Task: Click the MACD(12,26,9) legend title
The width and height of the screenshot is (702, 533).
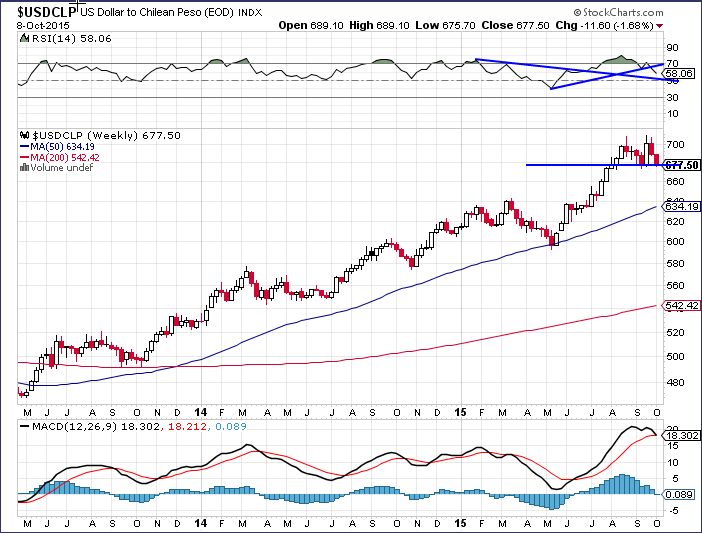Action: (74, 426)
